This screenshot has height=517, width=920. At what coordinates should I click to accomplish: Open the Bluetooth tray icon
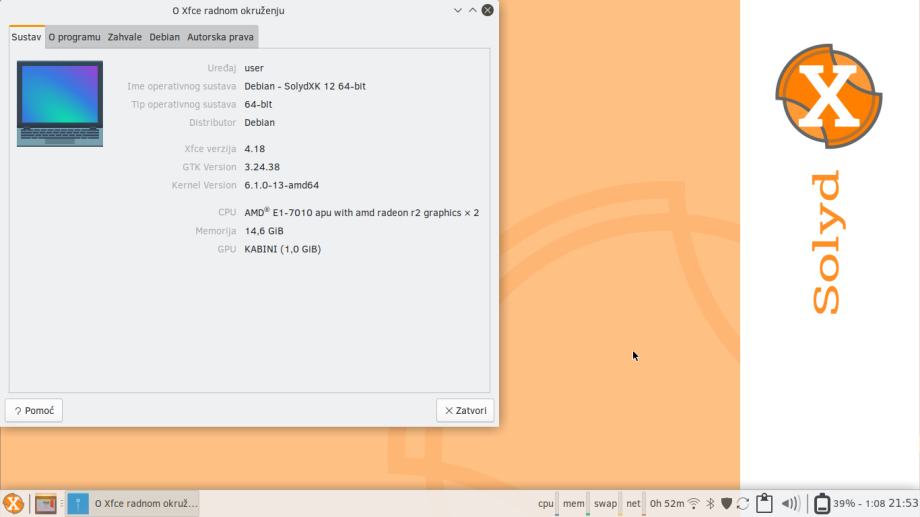(x=710, y=504)
